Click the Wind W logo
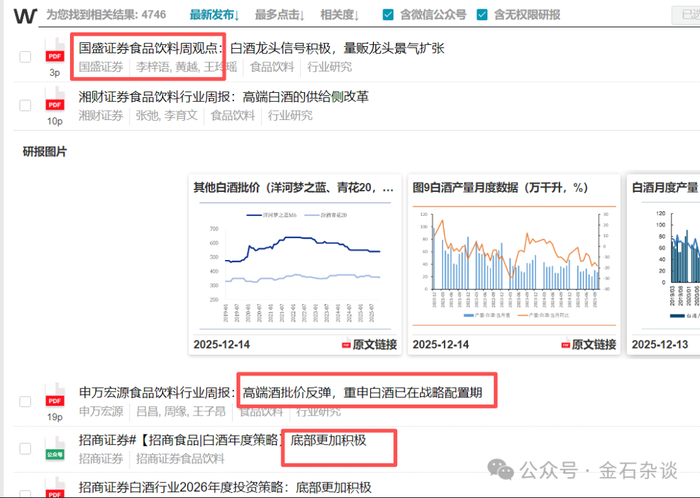700x498 pixels. coord(25,16)
